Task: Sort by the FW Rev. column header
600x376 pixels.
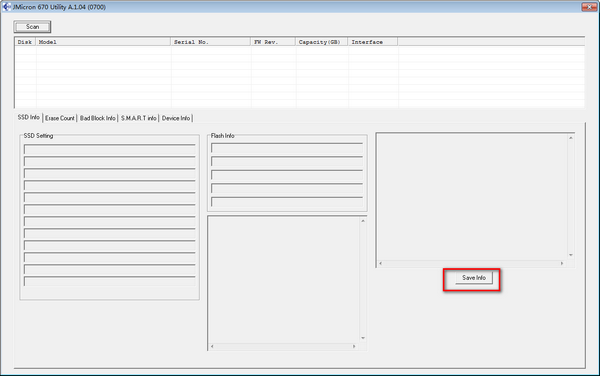Action: click(273, 42)
